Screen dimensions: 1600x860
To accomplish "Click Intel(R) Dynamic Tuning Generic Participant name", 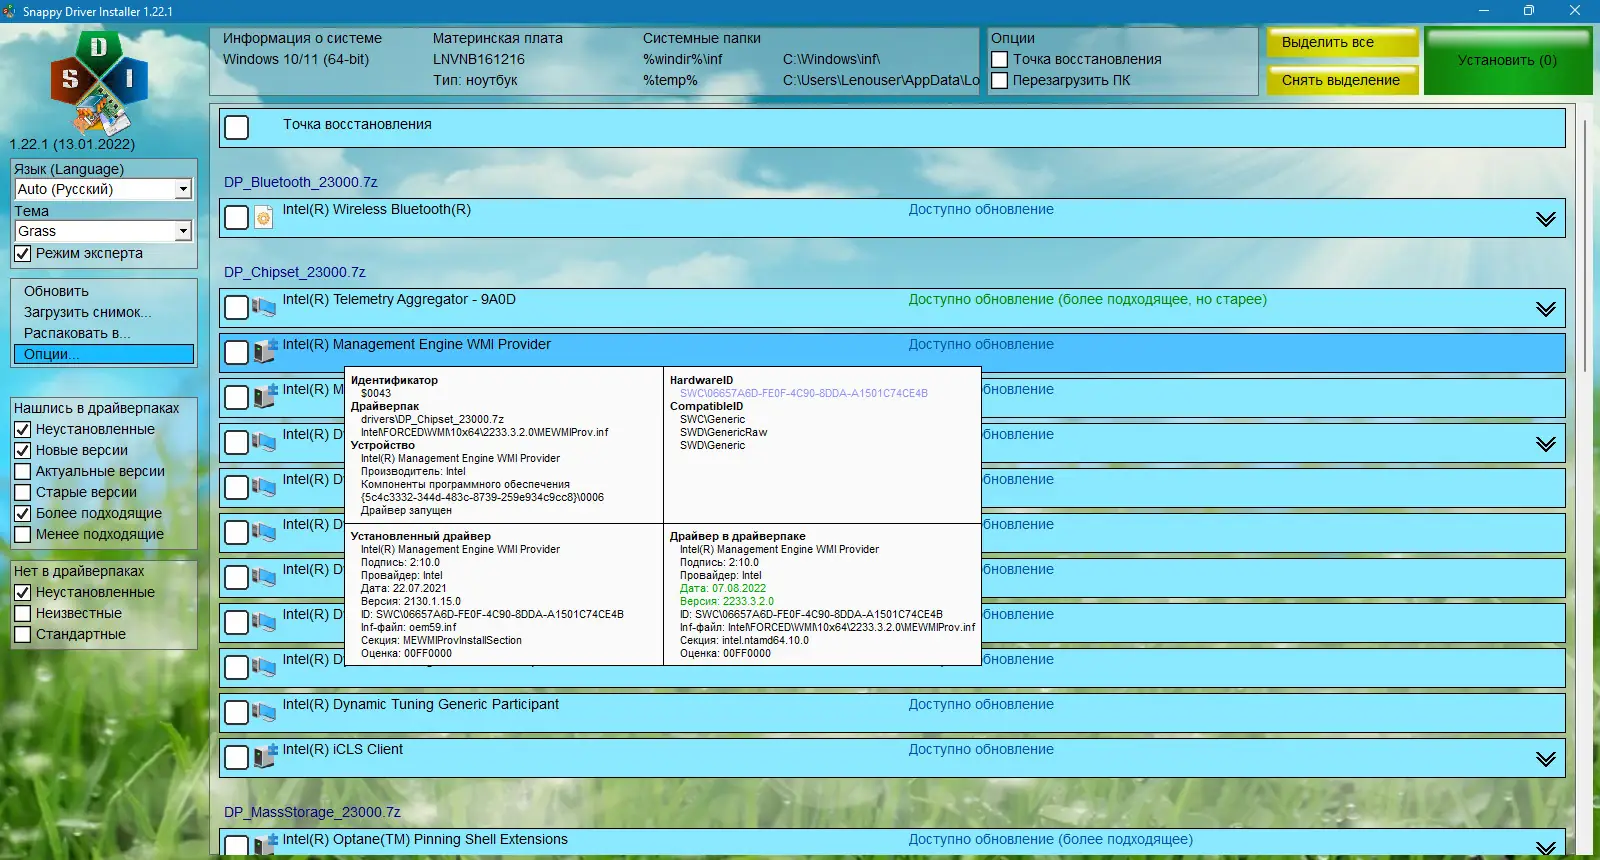I will point(420,704).
